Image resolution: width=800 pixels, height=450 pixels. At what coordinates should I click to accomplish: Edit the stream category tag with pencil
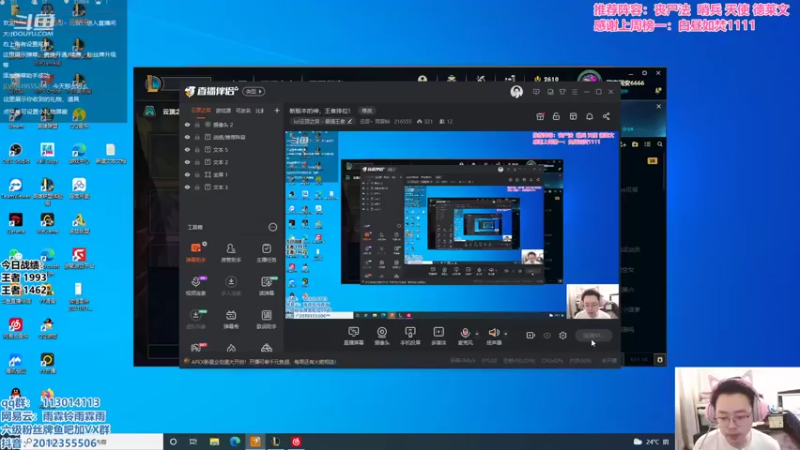tap(349, 121)
